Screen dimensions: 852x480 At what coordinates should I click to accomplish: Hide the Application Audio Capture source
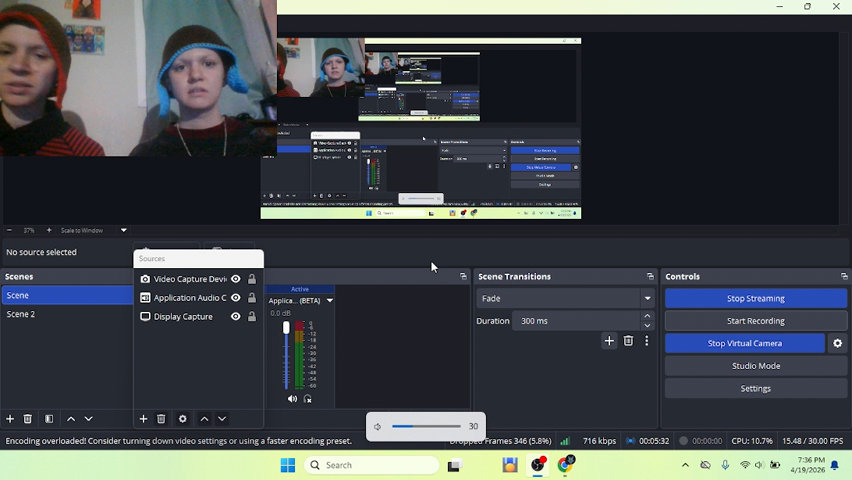point(235,298)
